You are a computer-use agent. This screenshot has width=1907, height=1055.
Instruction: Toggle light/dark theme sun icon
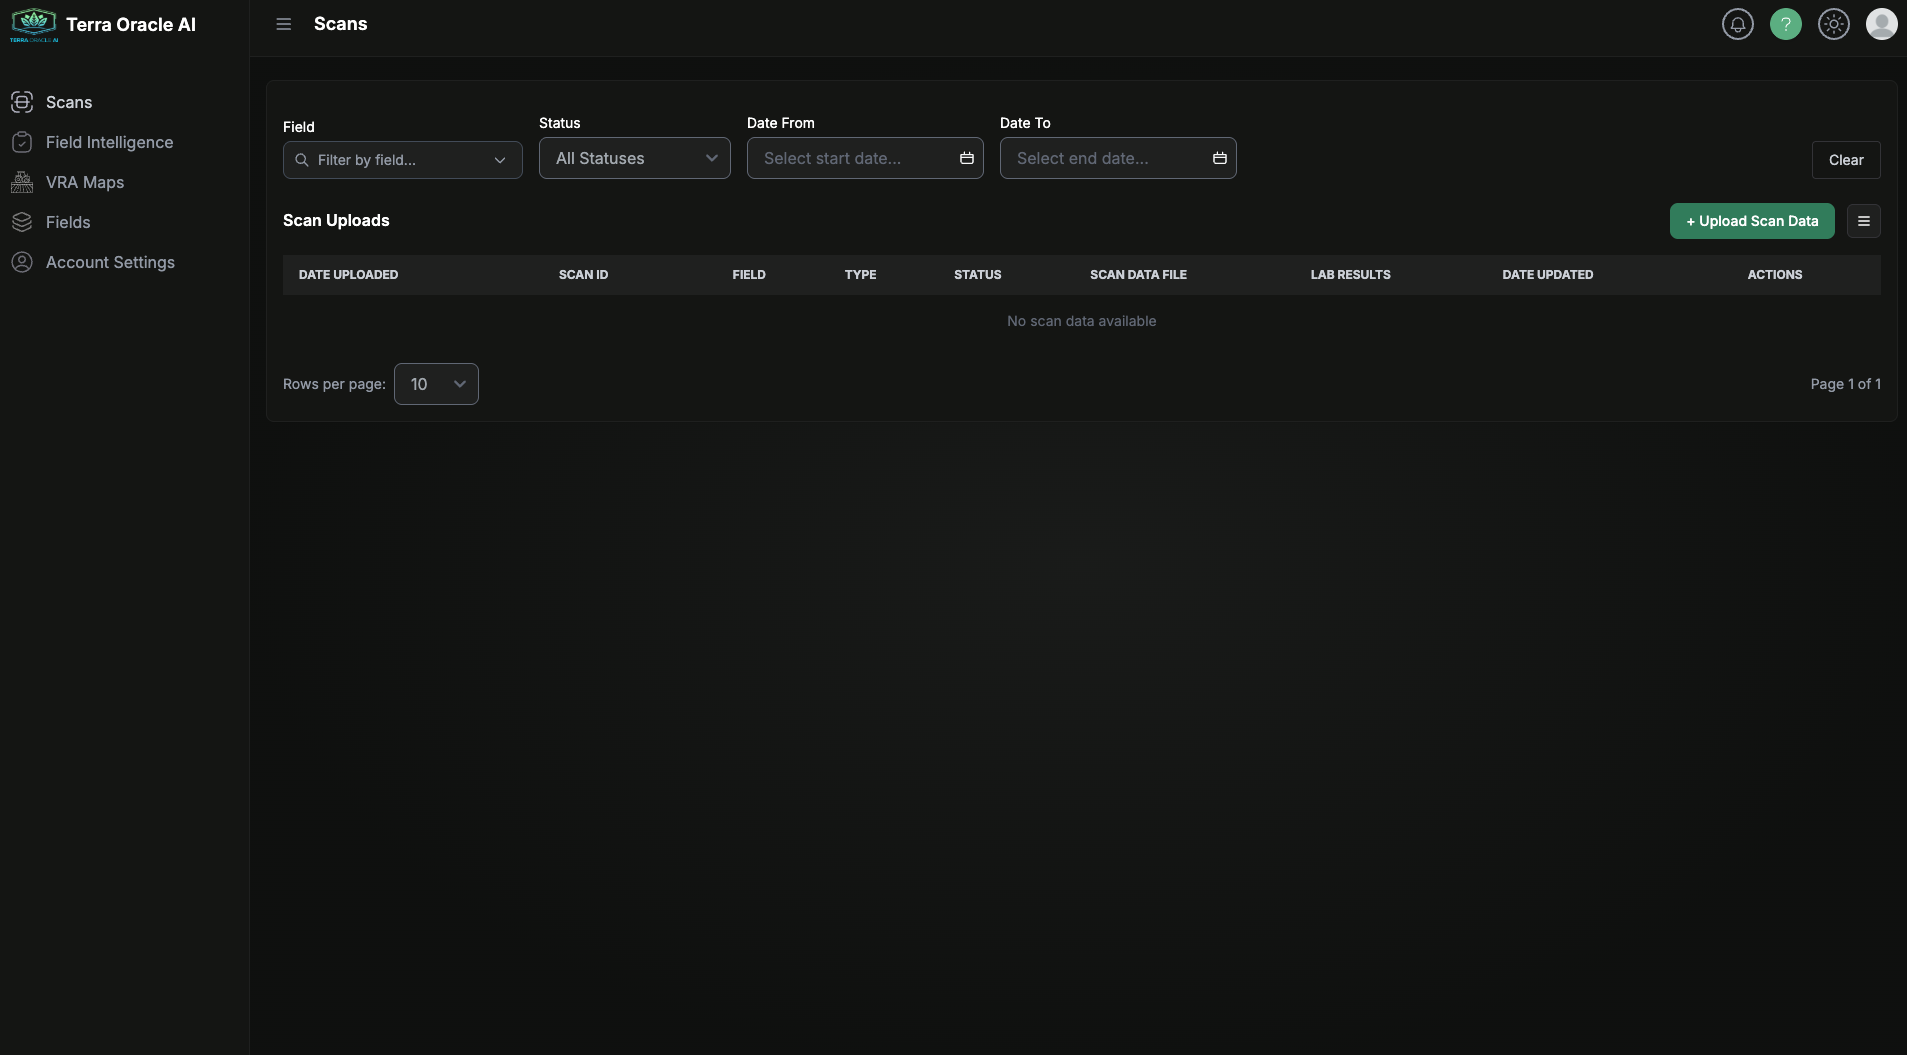[x=1833, y=24]
